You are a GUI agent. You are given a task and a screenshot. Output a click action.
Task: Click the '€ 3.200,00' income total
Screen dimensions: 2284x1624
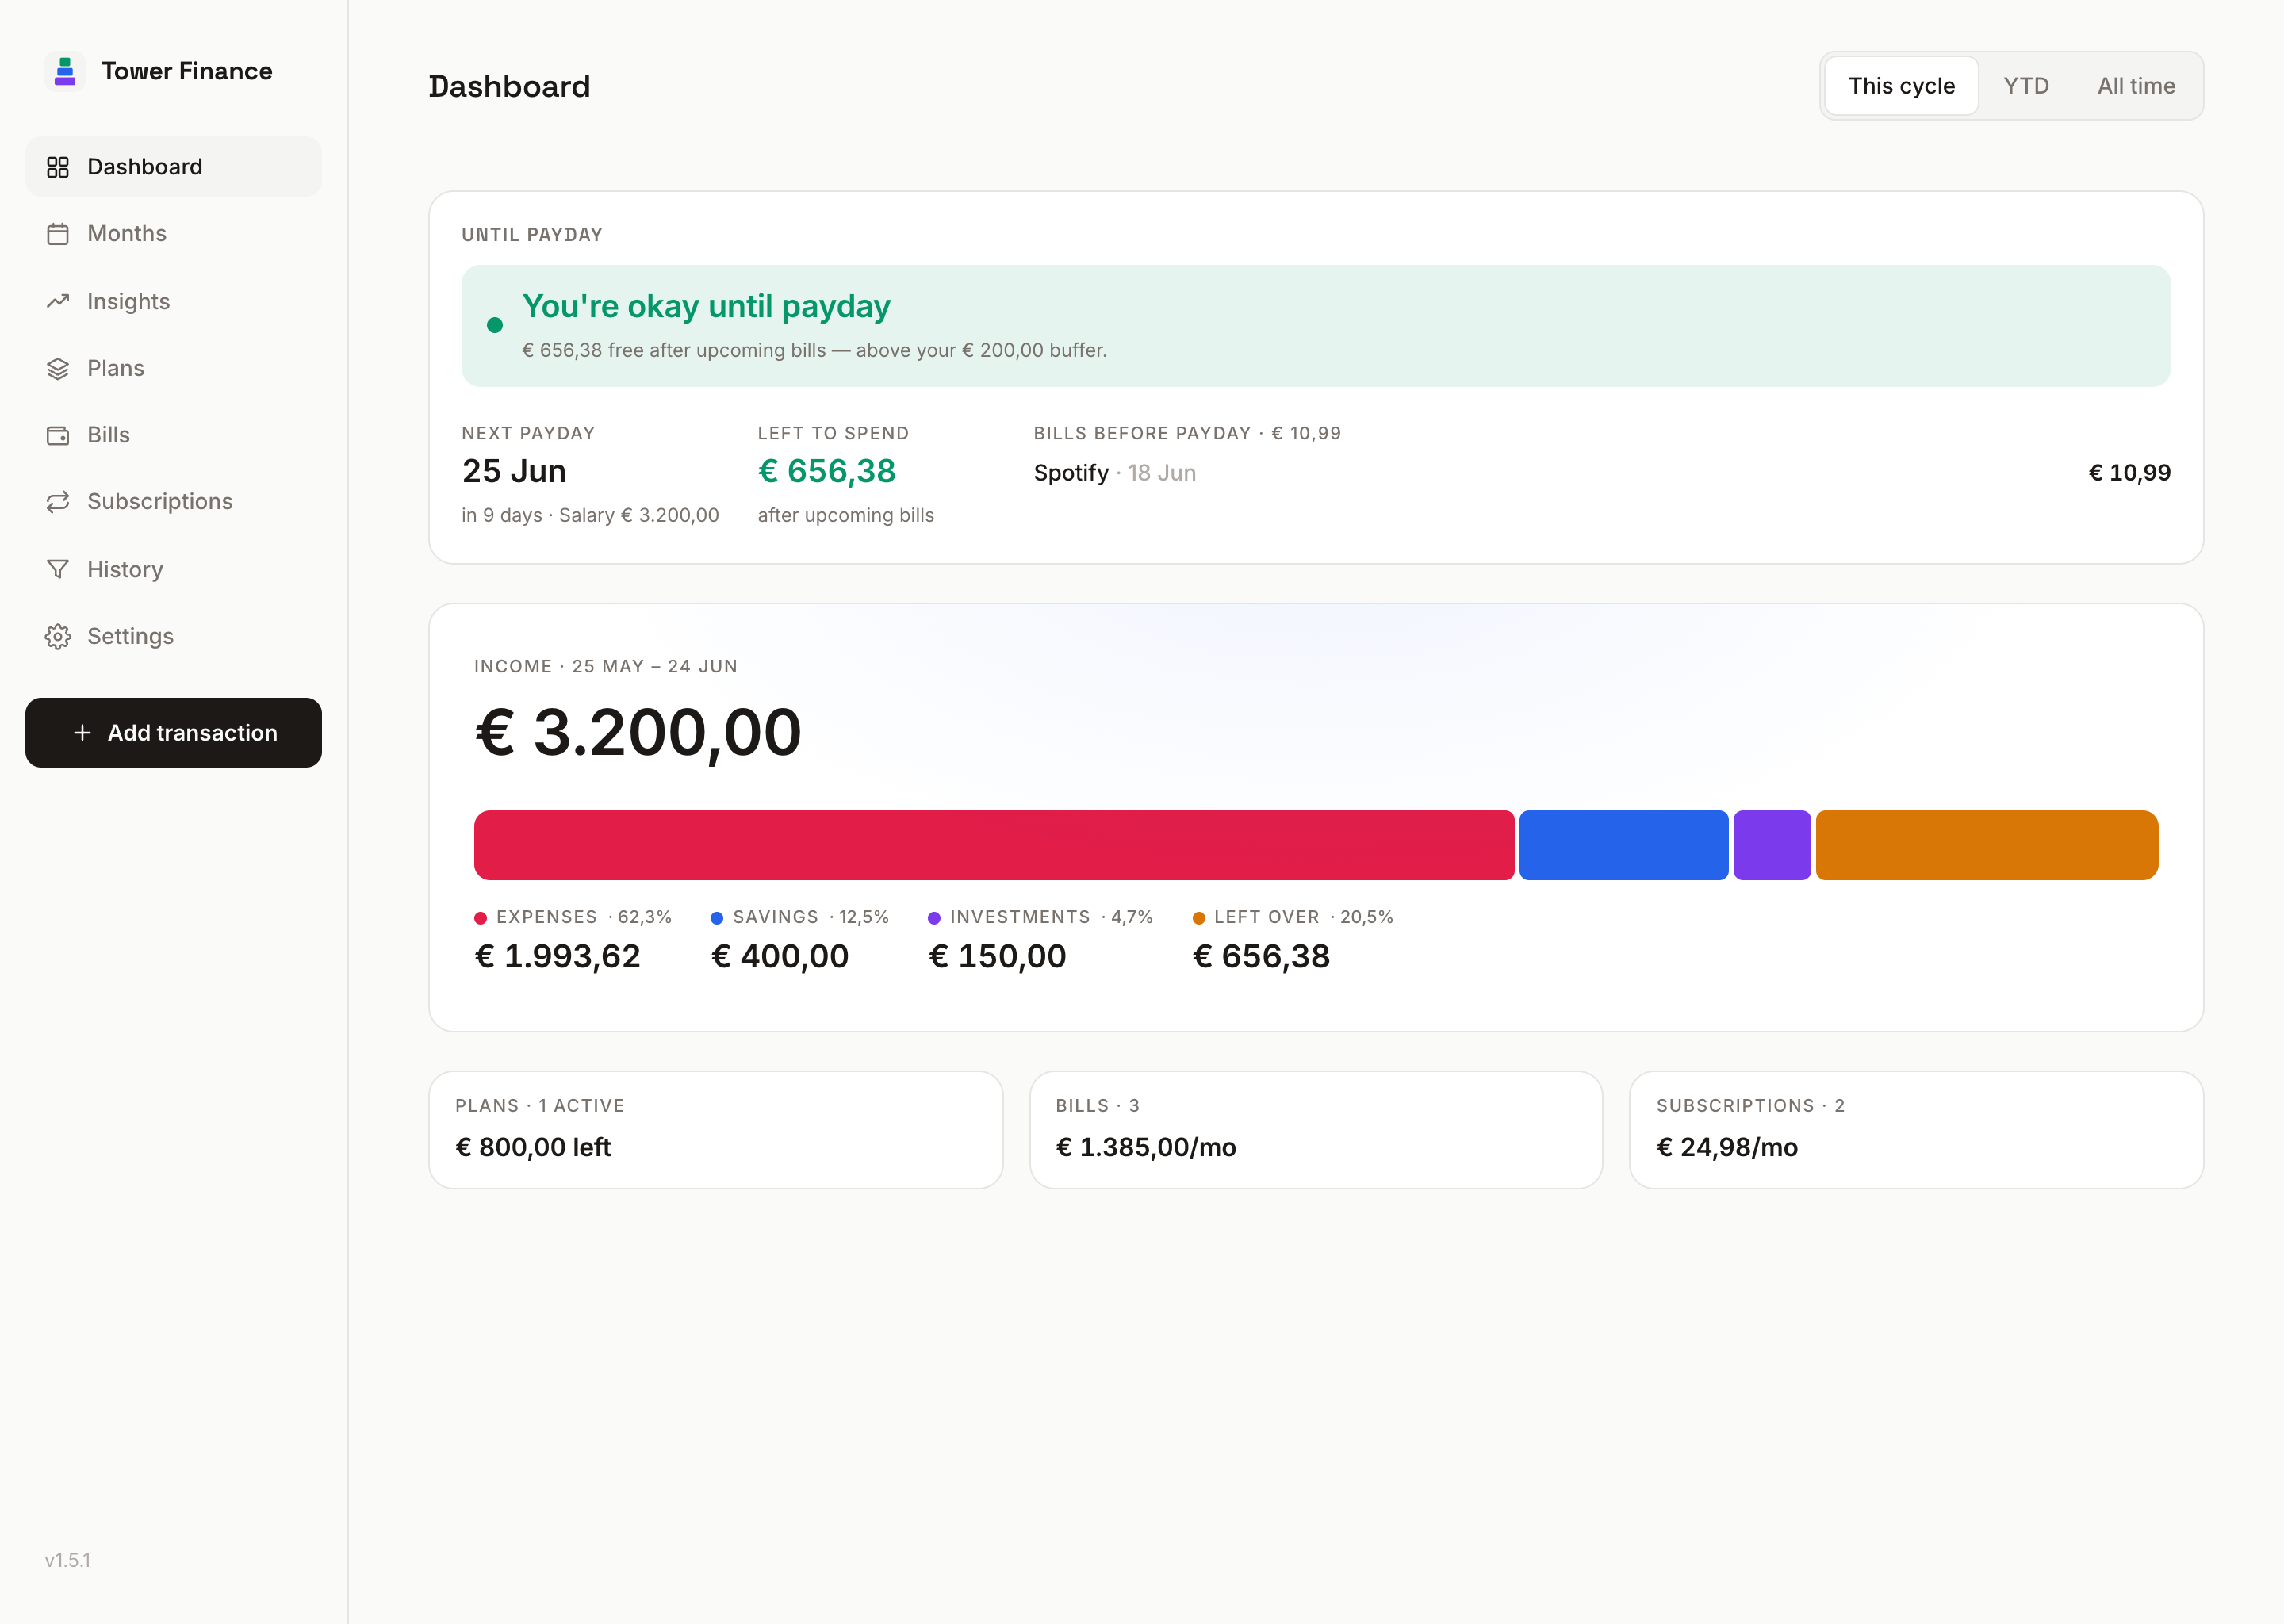[638, 733]
